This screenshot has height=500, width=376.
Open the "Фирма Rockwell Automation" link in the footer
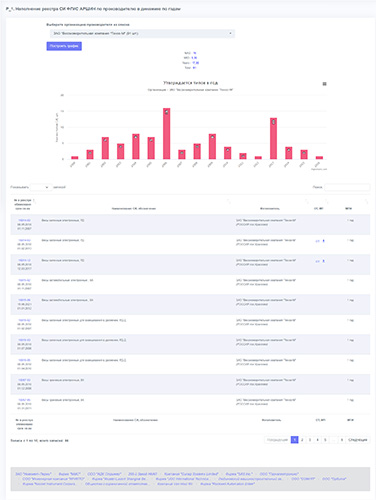click(x=228, y=484)
